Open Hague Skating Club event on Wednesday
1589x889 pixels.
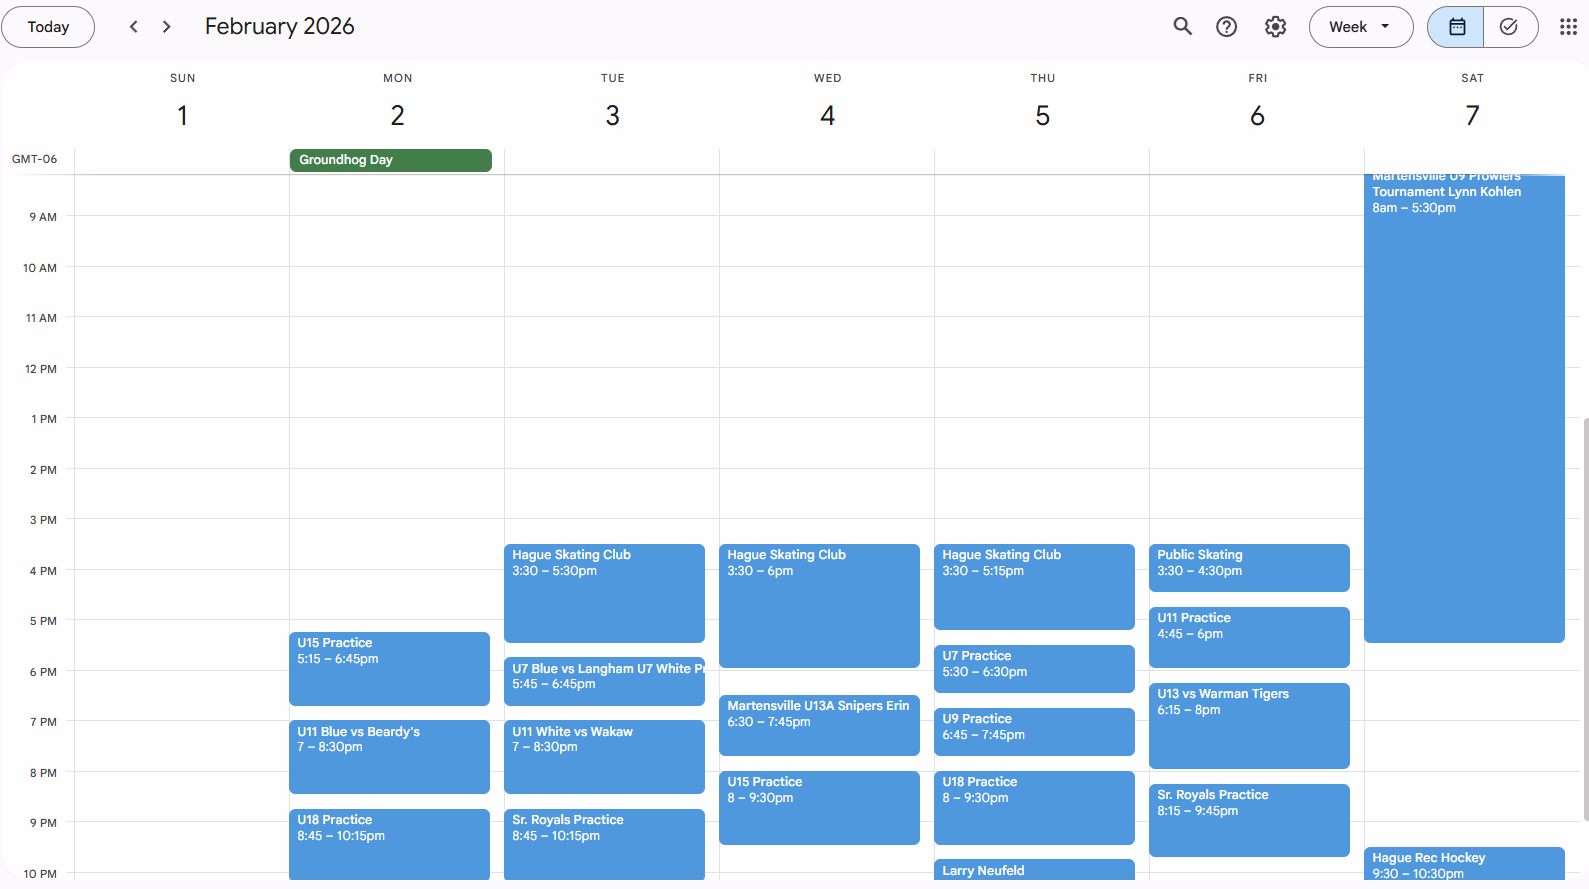819,605
